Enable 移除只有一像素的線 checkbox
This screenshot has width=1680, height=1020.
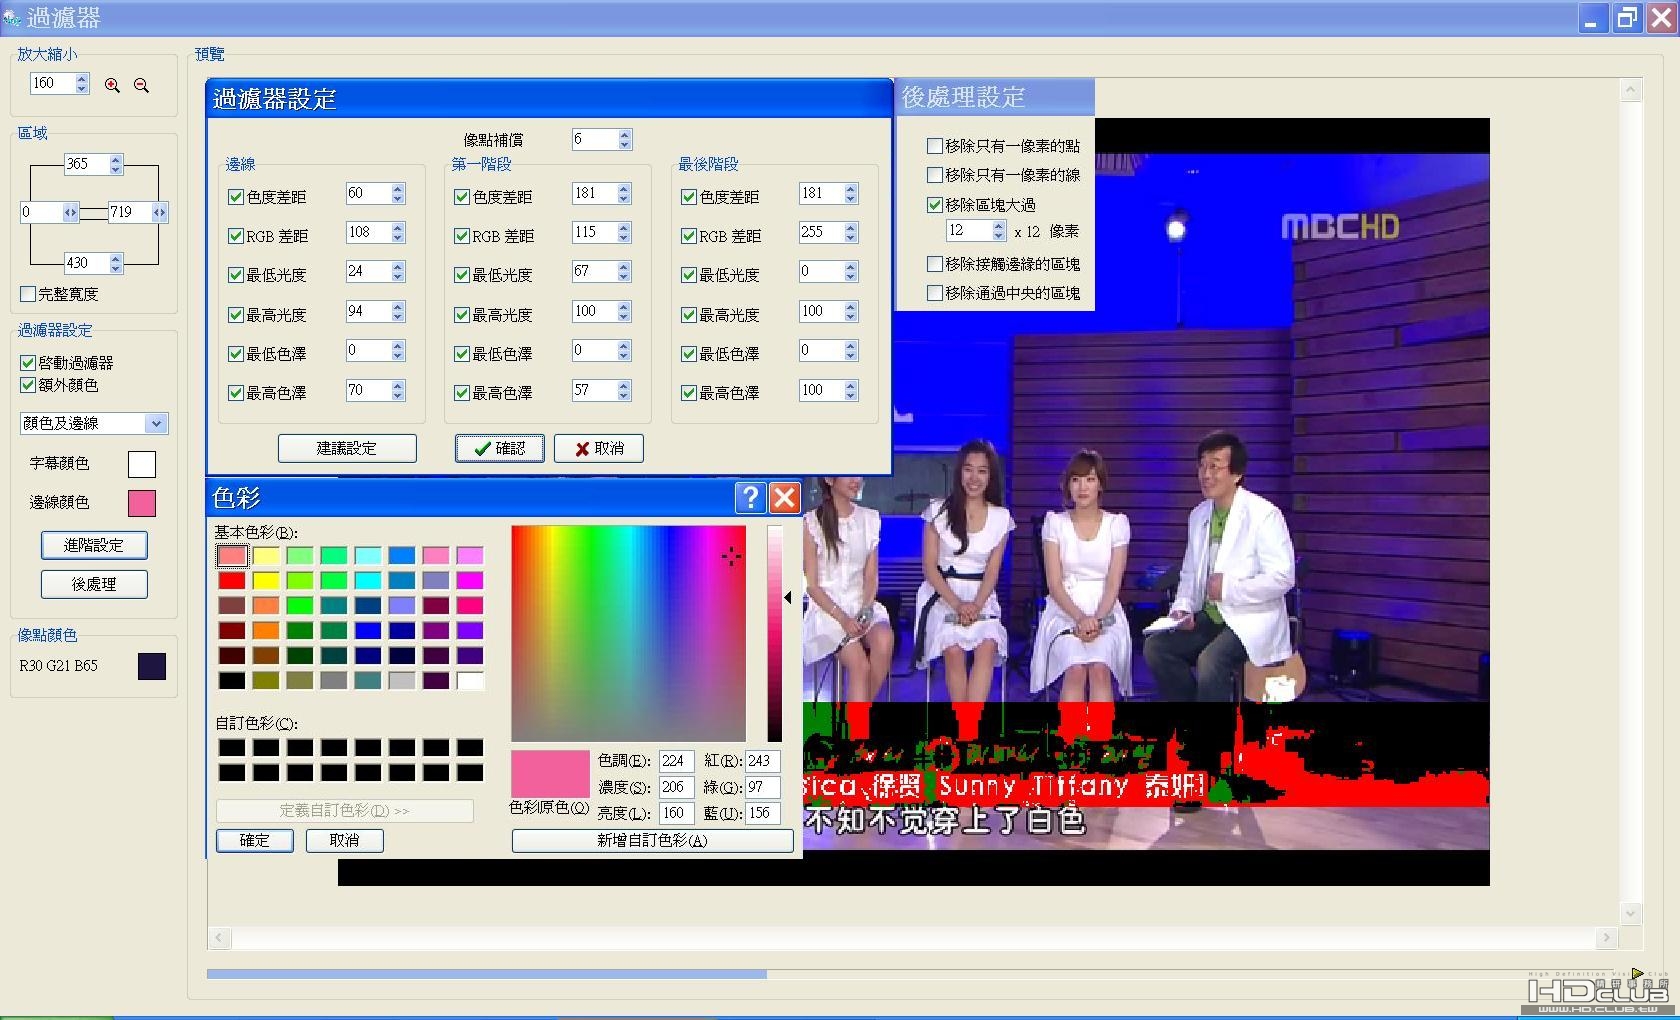[935, 175]
